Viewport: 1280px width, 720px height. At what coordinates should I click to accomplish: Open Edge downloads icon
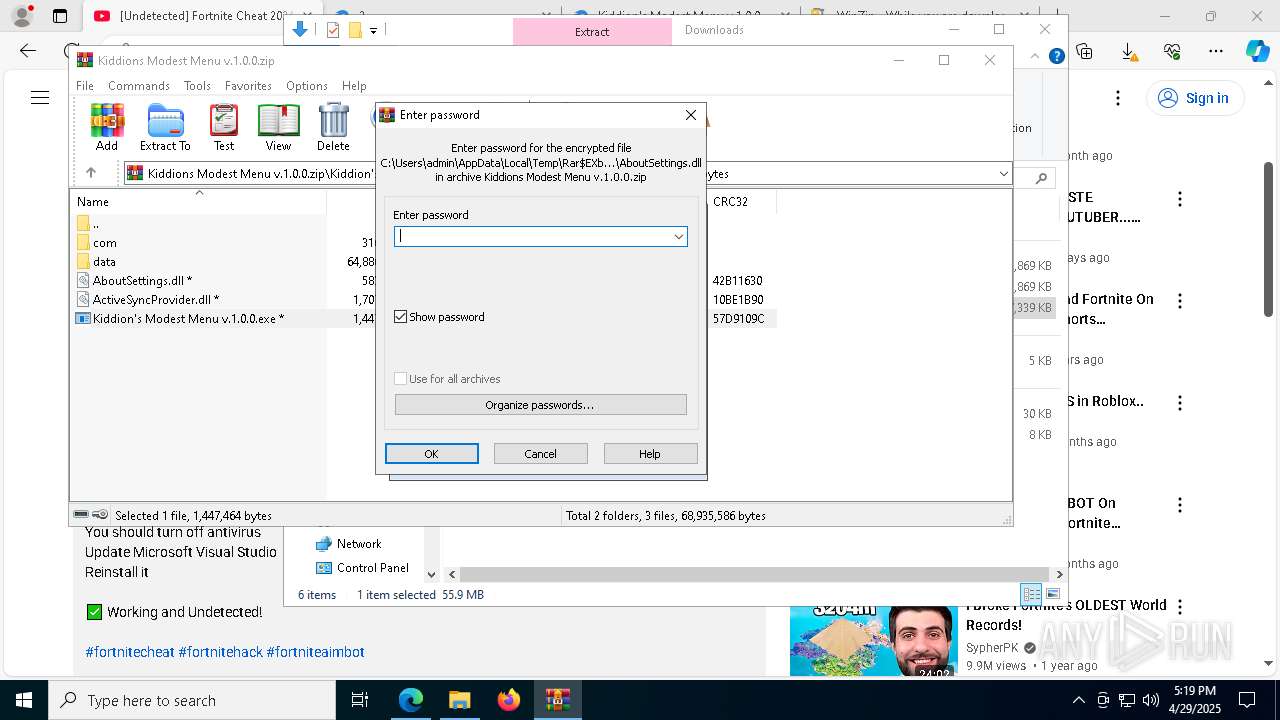point(1128,51)
